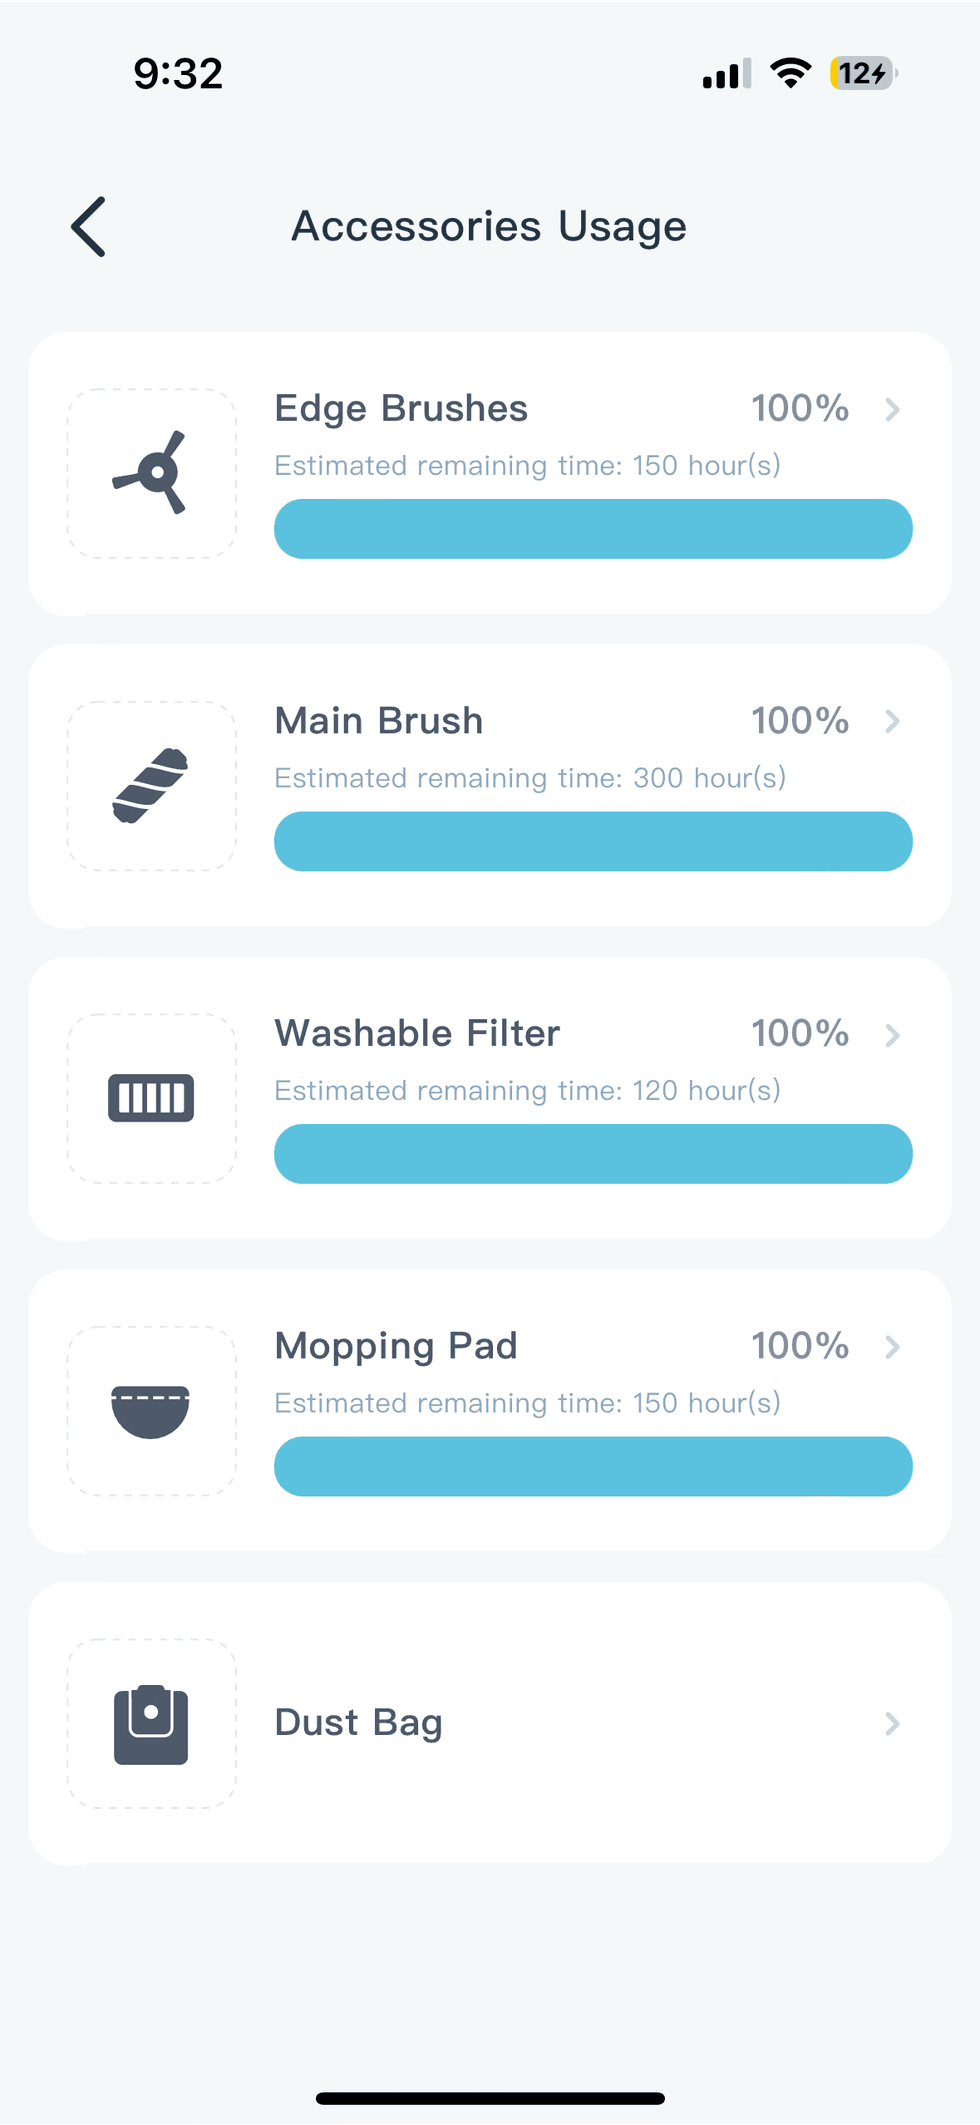Tap the battery charging indicator
Image resolution: width=980 pixels, height=2125 pixels.
863,74
